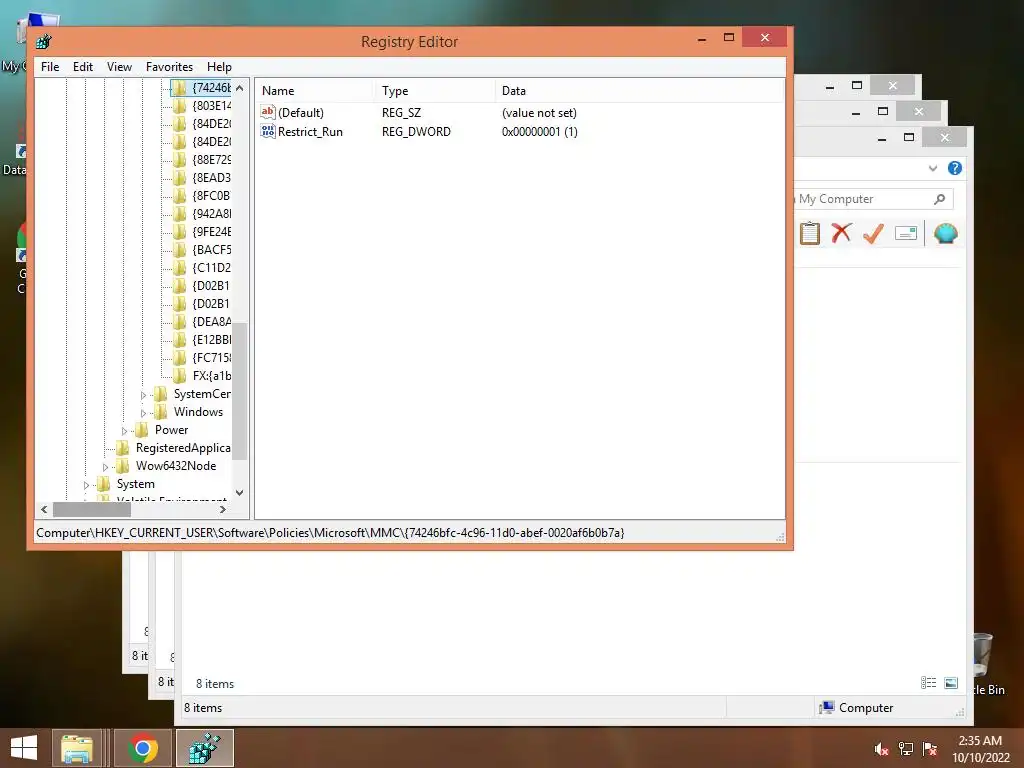Switch Explorer to details view icon

929,682
